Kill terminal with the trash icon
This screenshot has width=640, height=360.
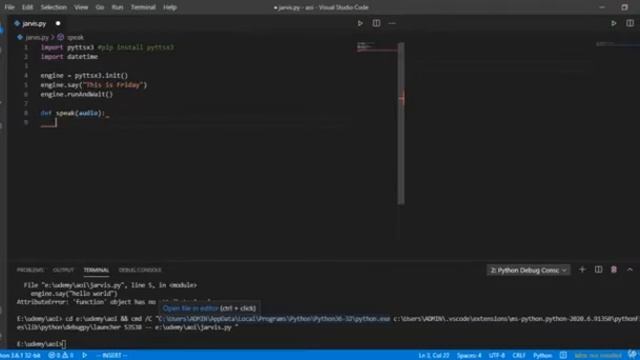(x=613, y=270)
